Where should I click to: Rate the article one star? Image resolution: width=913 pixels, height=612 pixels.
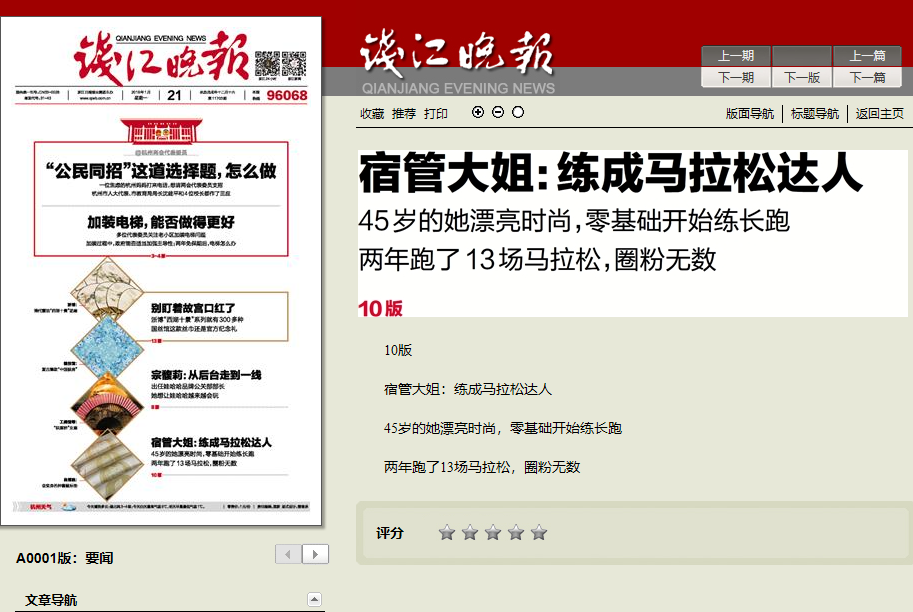click(447, 533)
